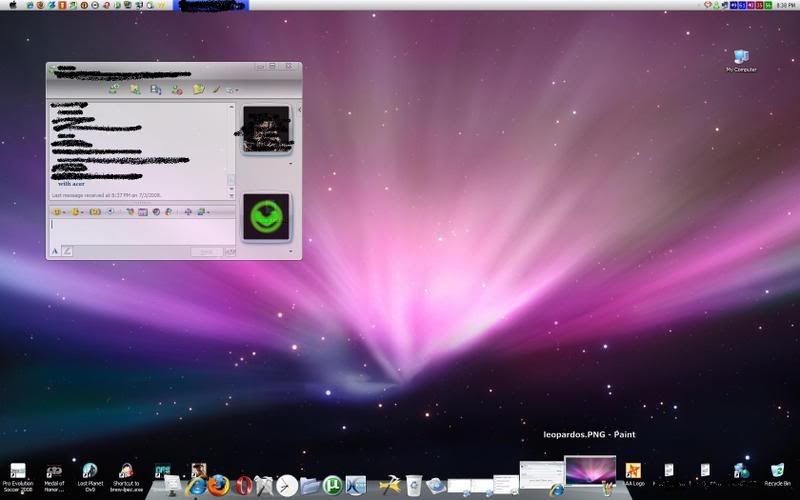
Task: Click the voice clip icon
Action: [110, 212]
